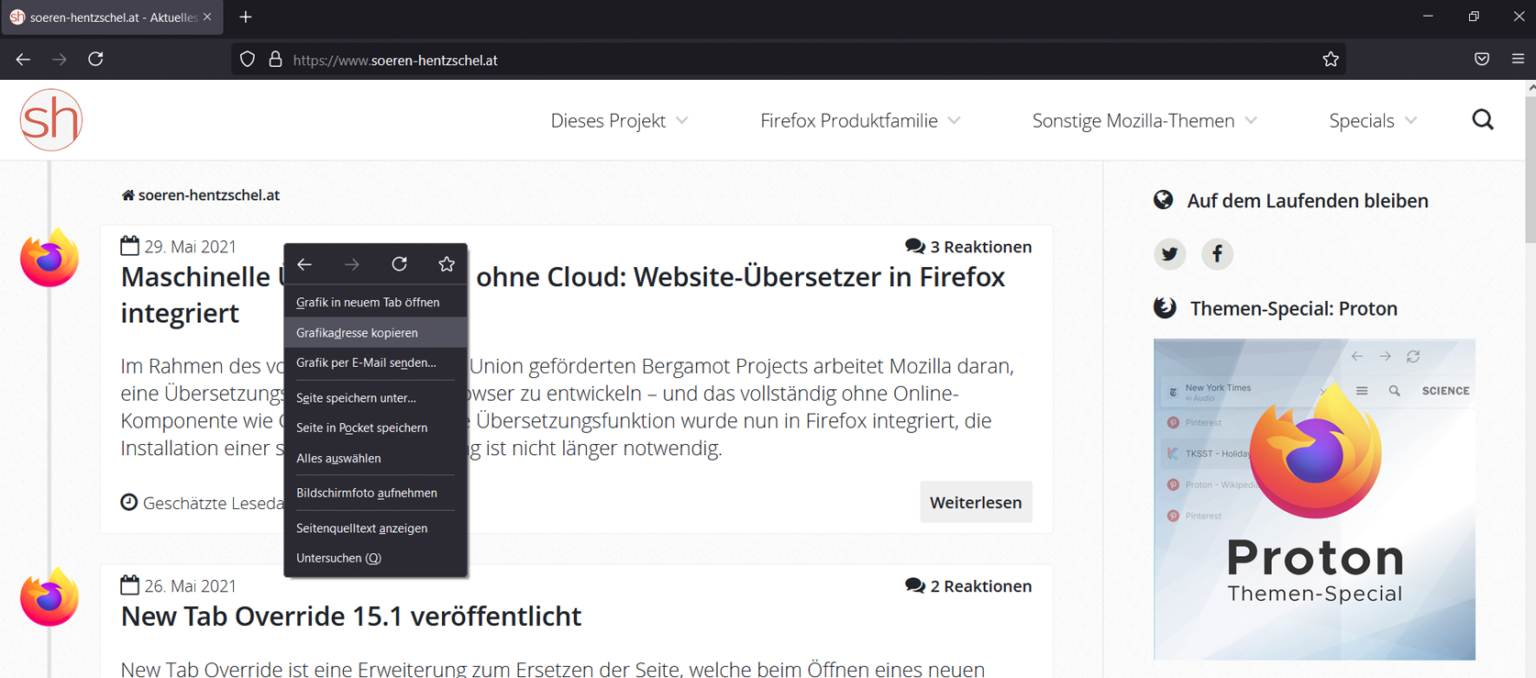Viewport: 1536px width, 678px height.
Task: Click the forward navigation arrow in the context menu
Action: tap(351, 264)
